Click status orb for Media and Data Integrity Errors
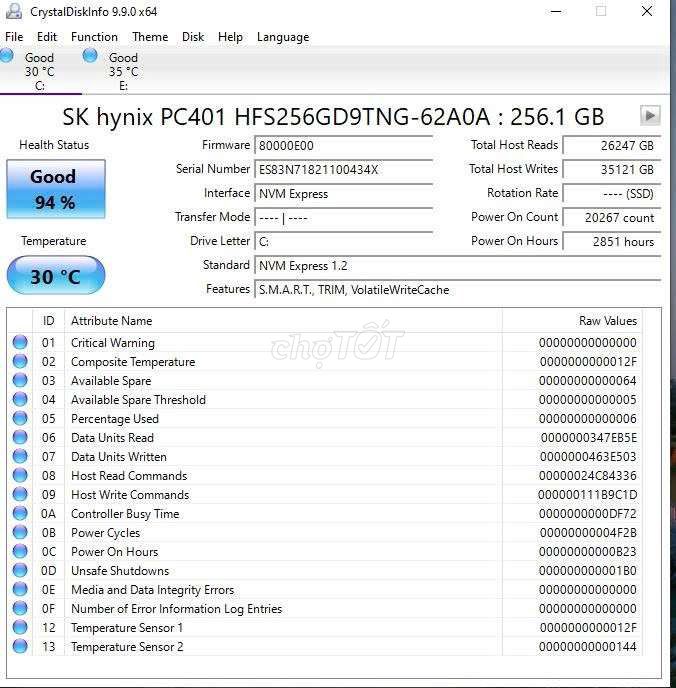The image size is (676, 688). tap(20, 589)
